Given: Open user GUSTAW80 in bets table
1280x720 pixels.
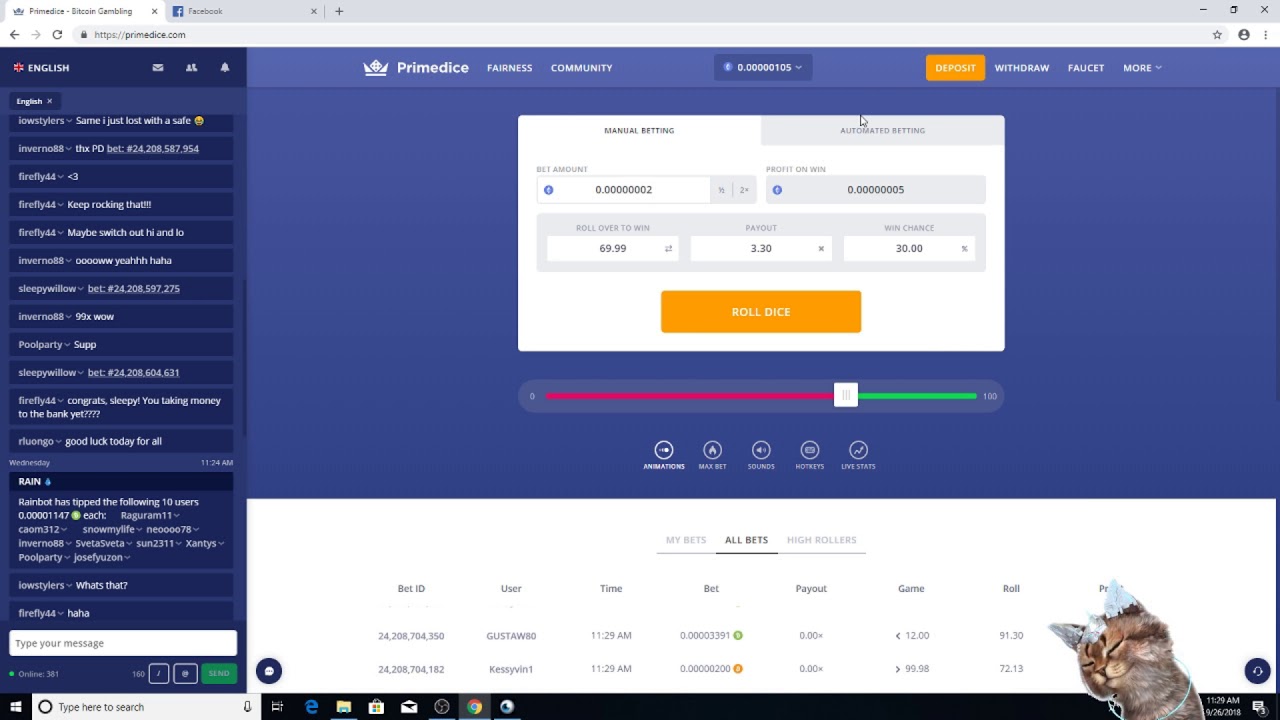Looking at the screenshot, I should coord(511,636).
